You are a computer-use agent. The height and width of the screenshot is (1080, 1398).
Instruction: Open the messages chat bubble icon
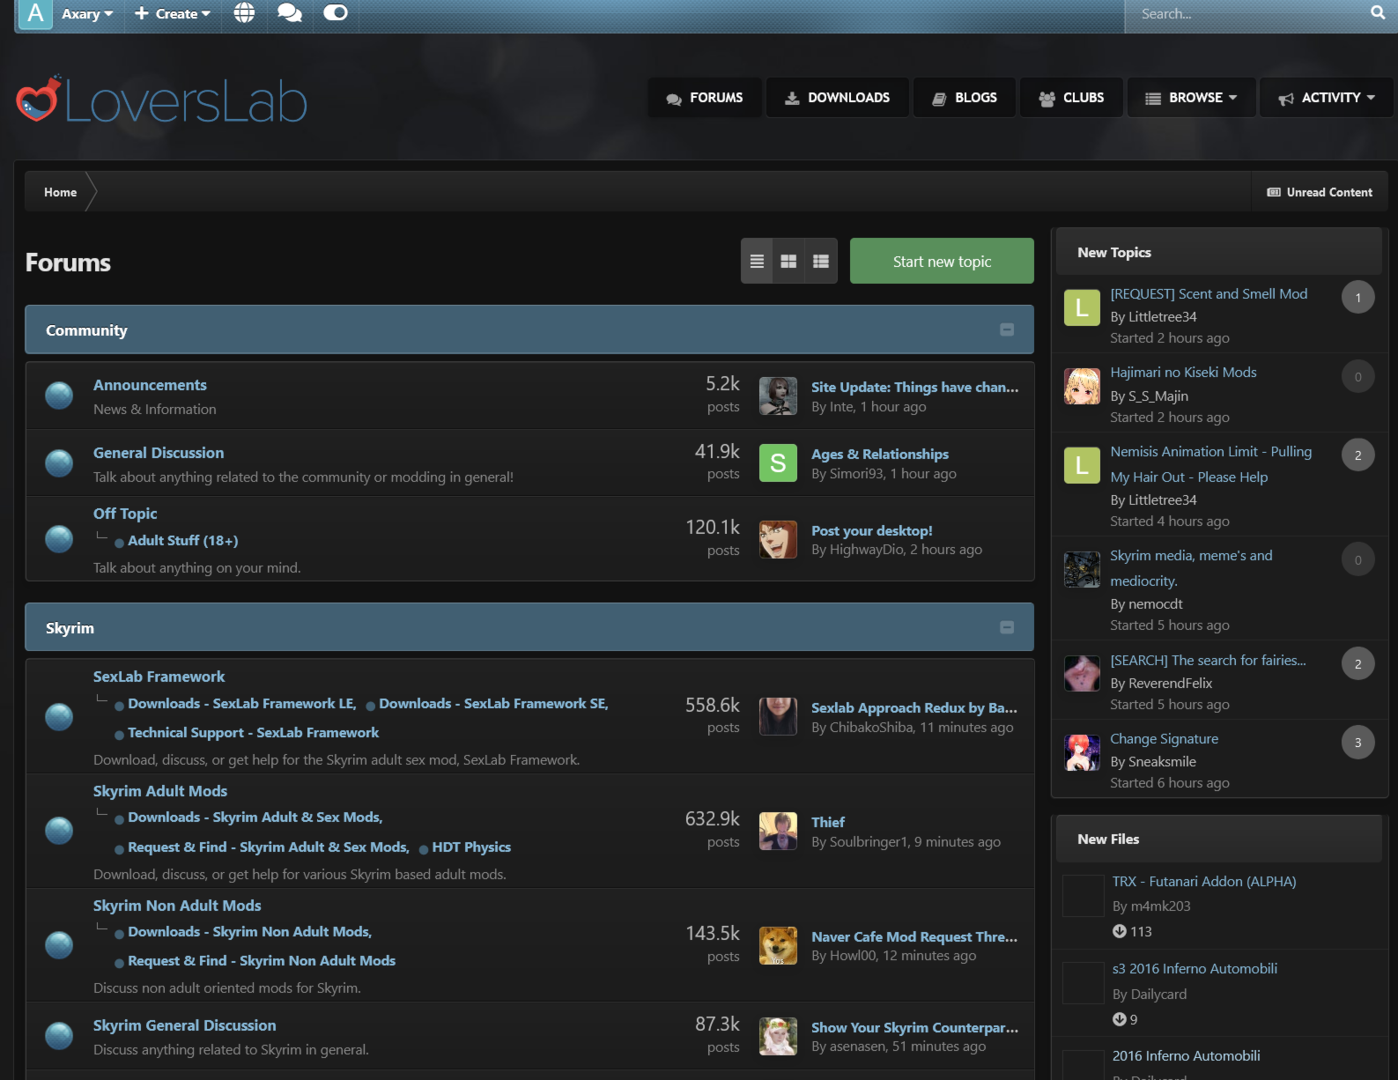coord(290,13)
